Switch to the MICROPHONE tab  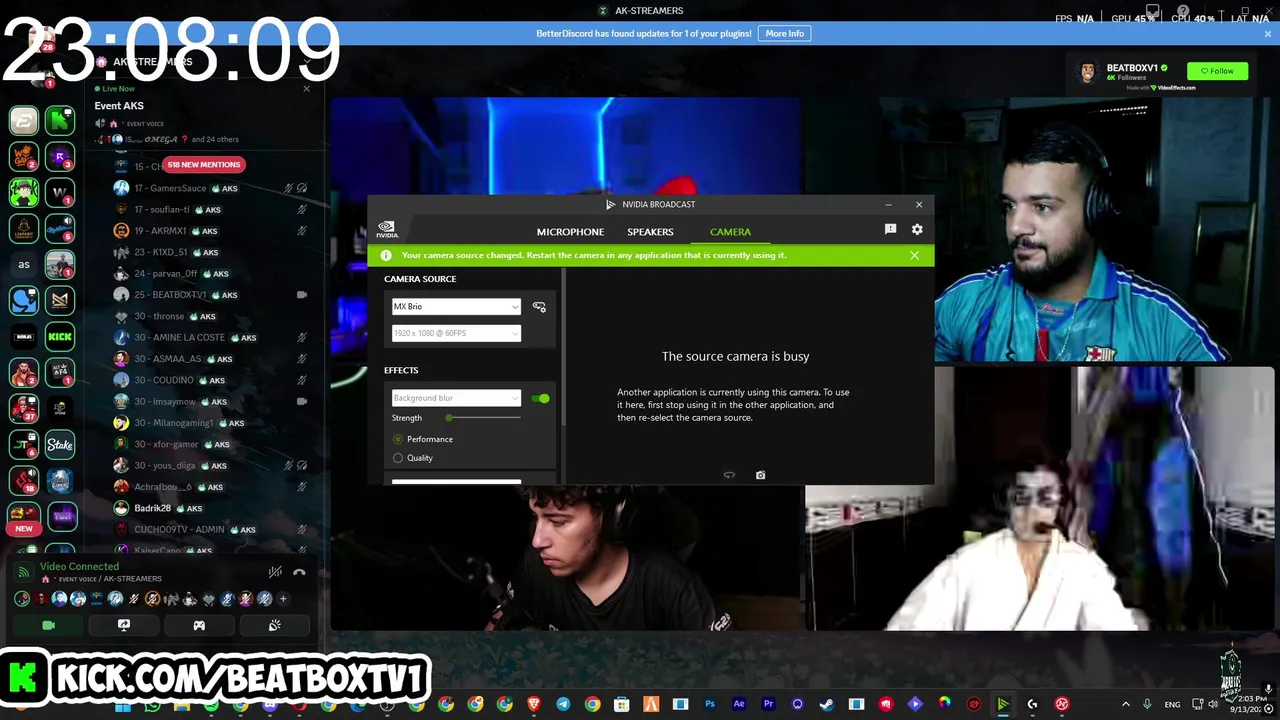point(570,232)
